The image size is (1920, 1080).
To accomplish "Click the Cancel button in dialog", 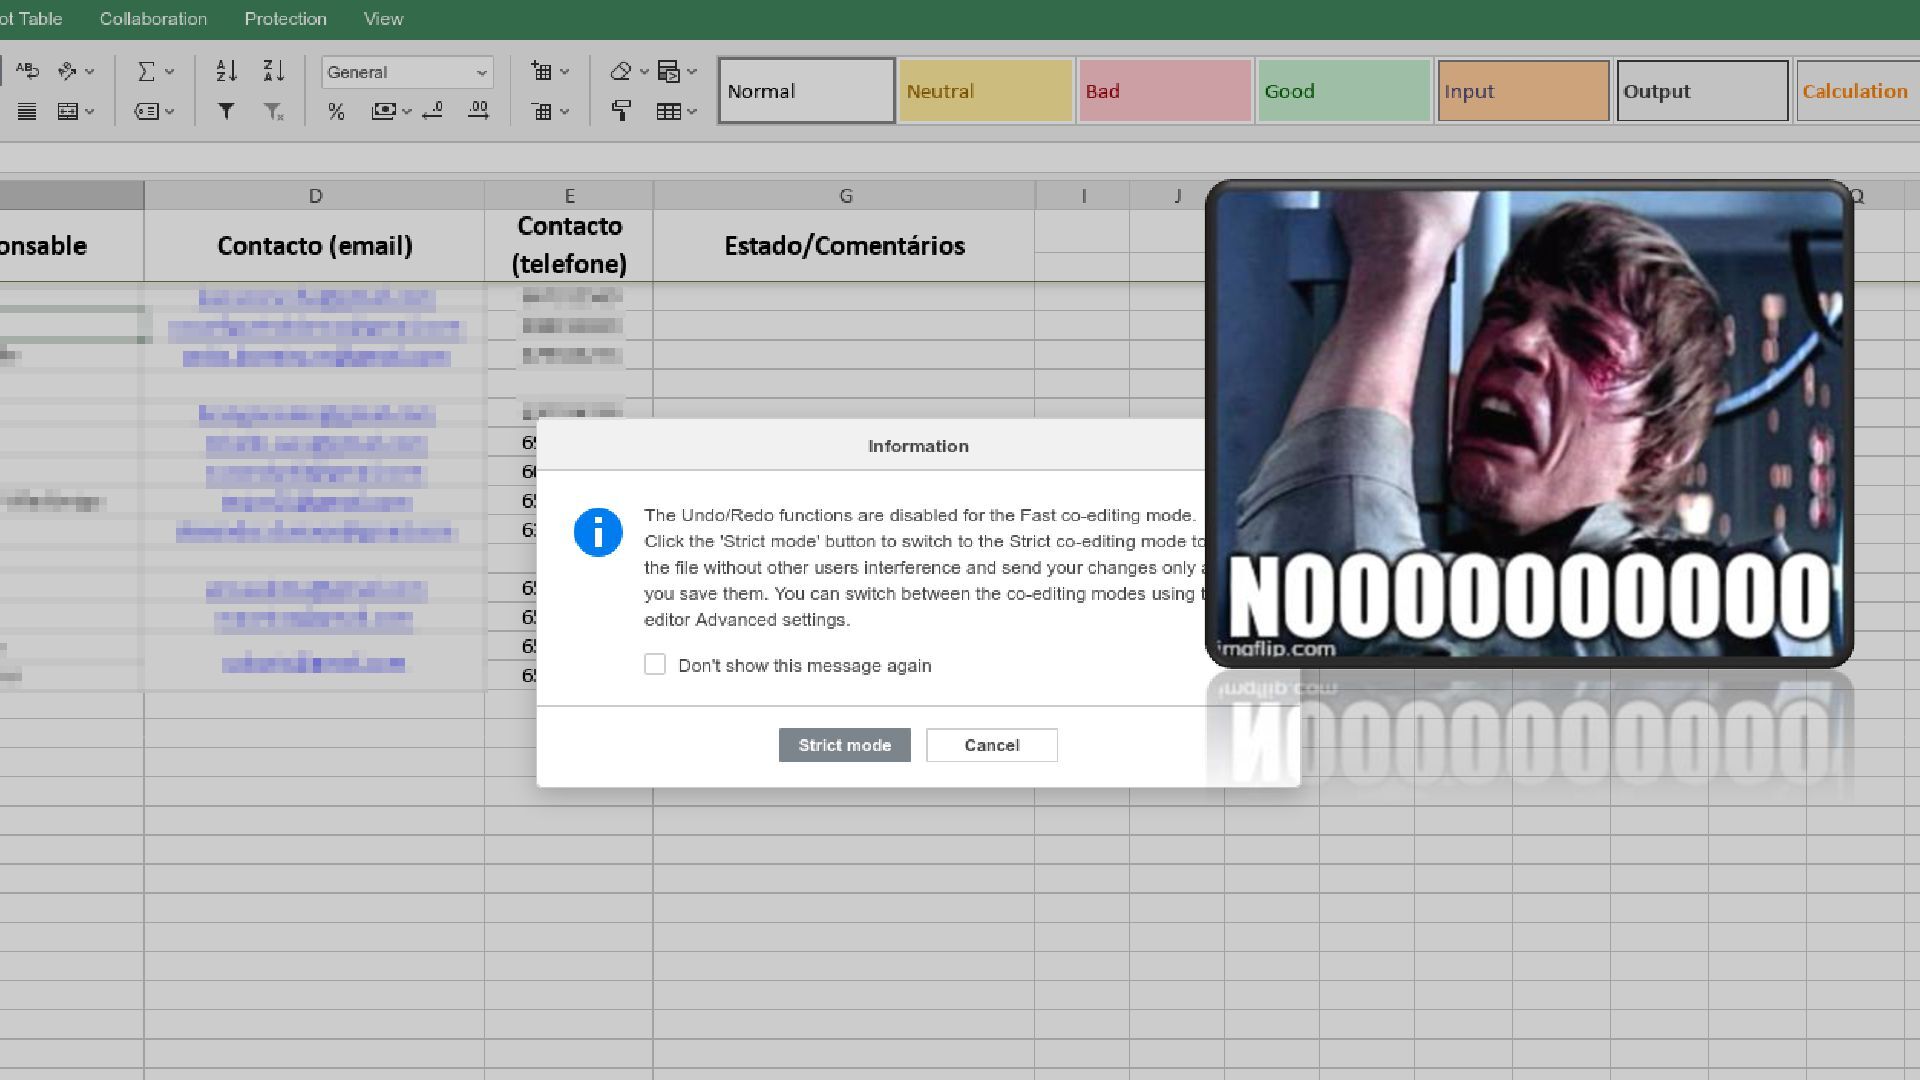I will 991,745.
